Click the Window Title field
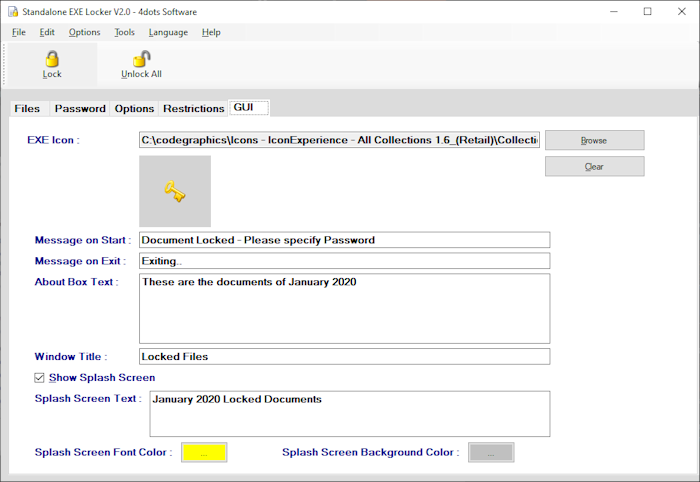This screenshot has width=700, height=482. (x=344, y=356)
